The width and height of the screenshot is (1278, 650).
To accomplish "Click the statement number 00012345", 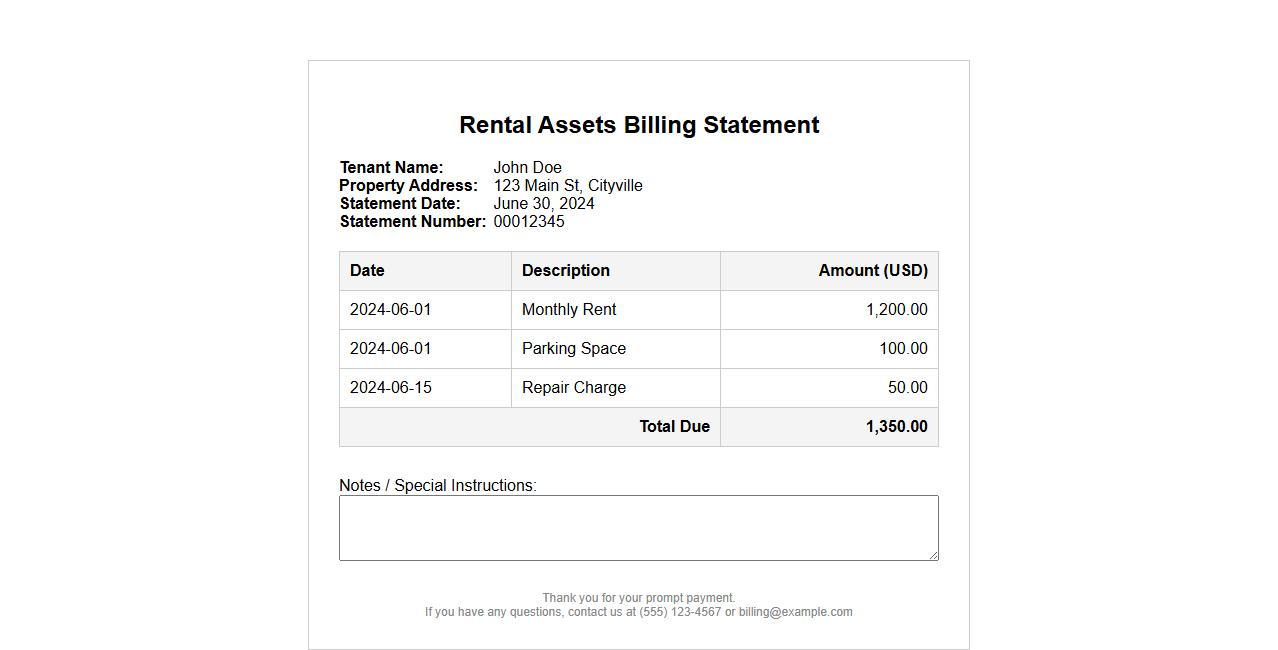I will tap(528, 222).
